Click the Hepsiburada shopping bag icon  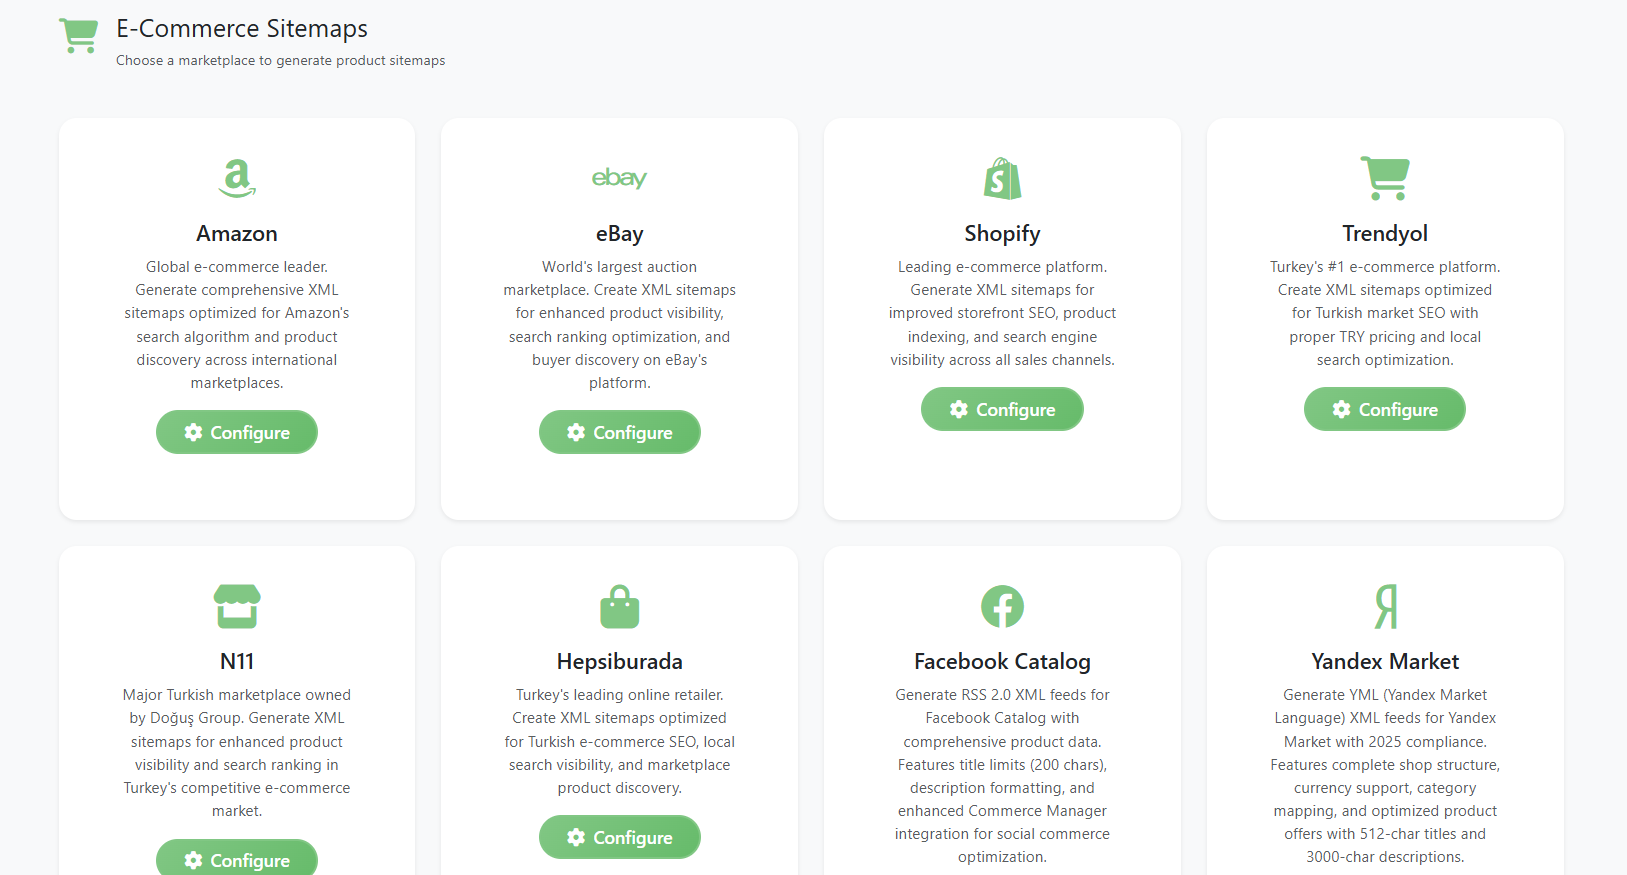pos(619,607)
